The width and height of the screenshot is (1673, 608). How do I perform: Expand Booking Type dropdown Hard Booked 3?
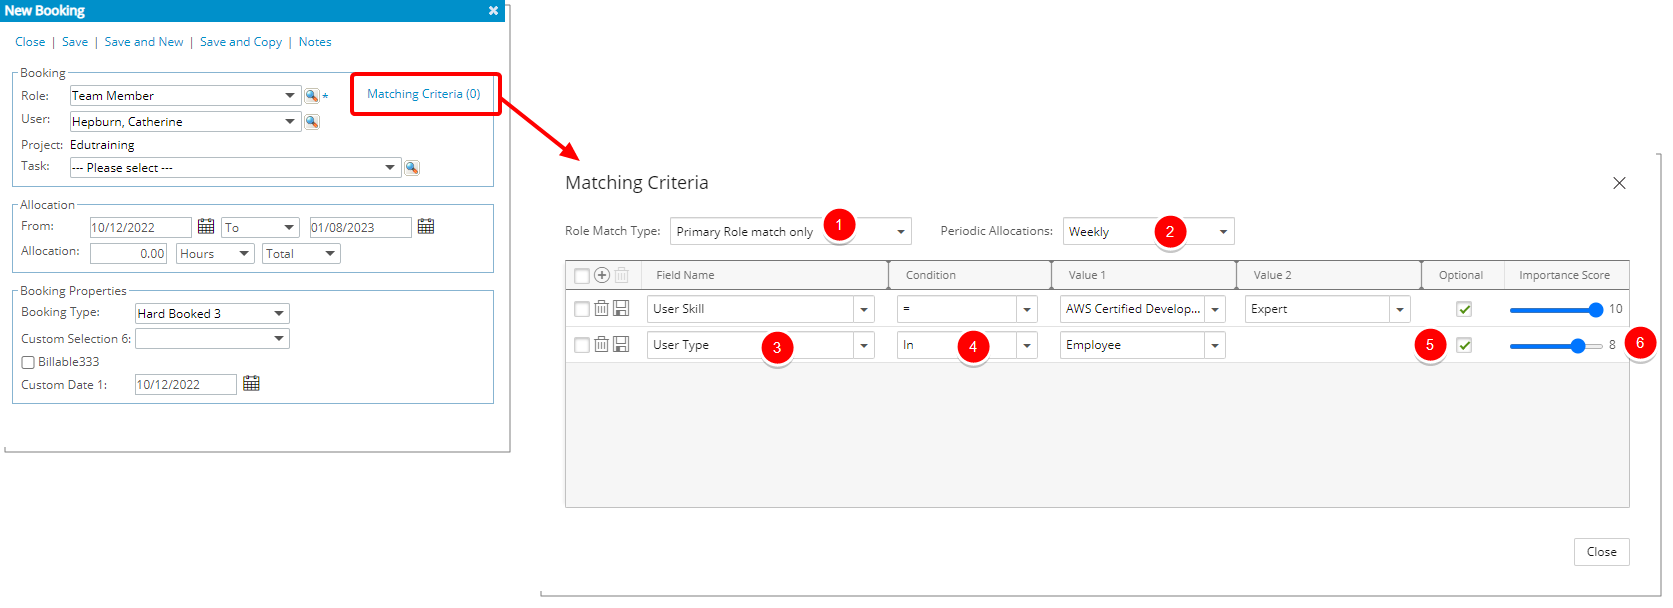coord(212,314)
